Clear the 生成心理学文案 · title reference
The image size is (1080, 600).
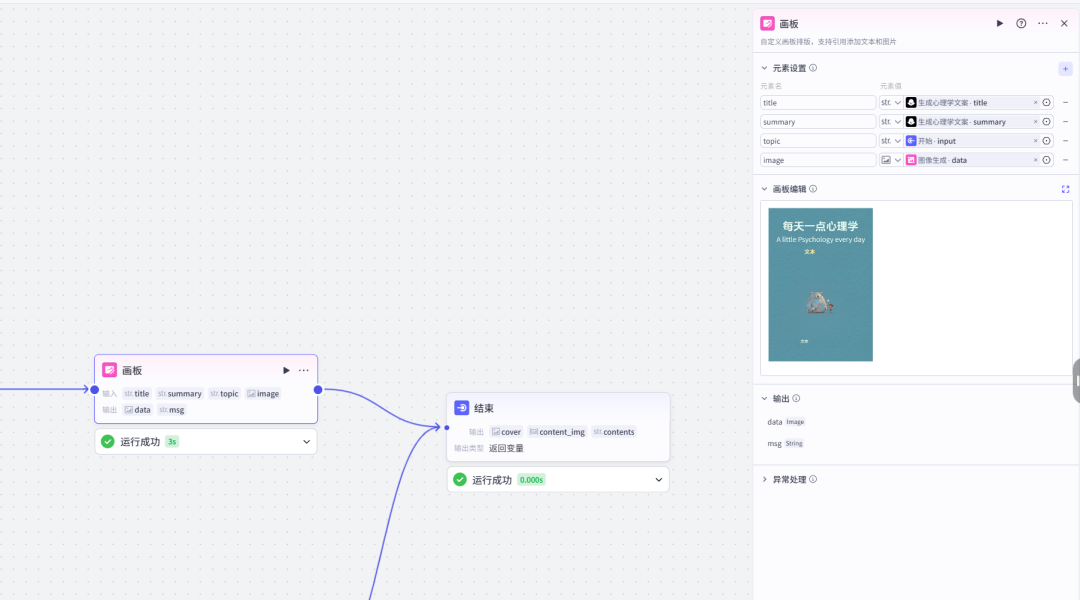pyautogui.click(x=1035, y=103)
